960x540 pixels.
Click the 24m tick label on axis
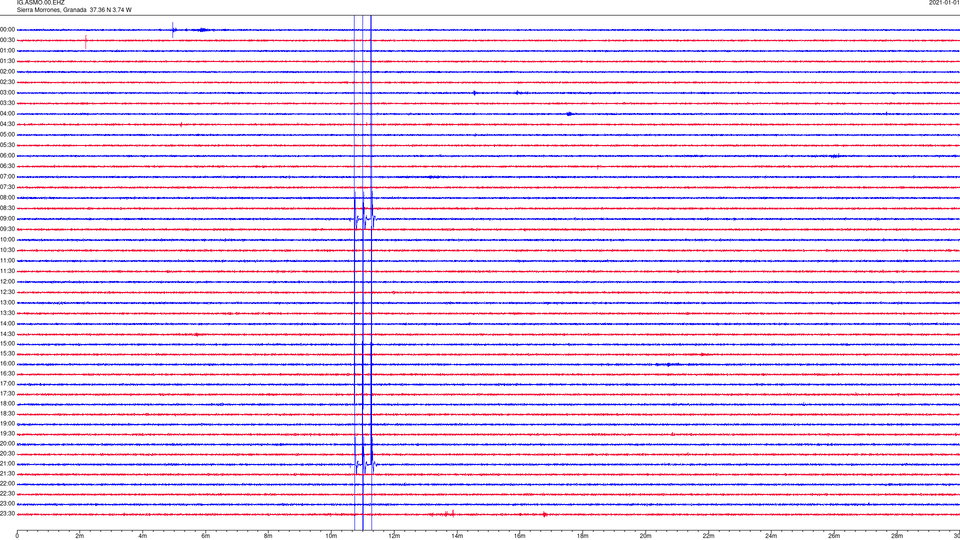pyautogui.click(x=771, y=536)
